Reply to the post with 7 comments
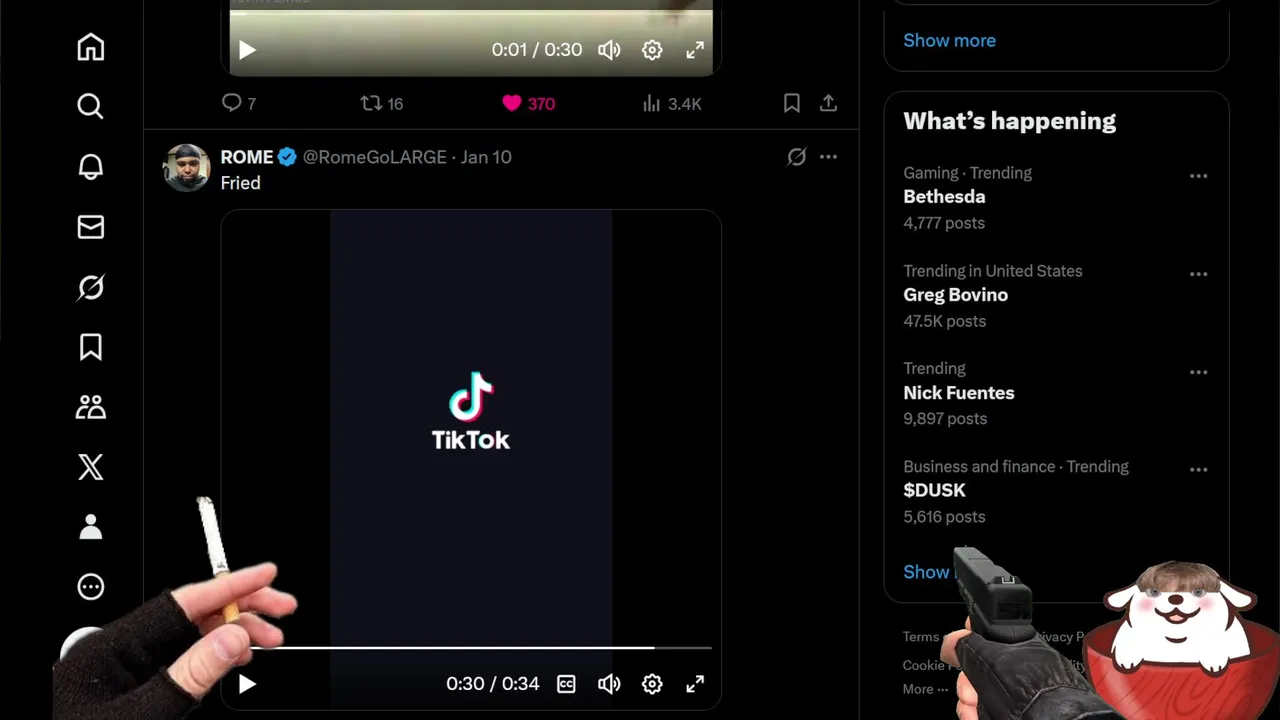The width and height of the screenshot is (1280, 720). (238, 103)
